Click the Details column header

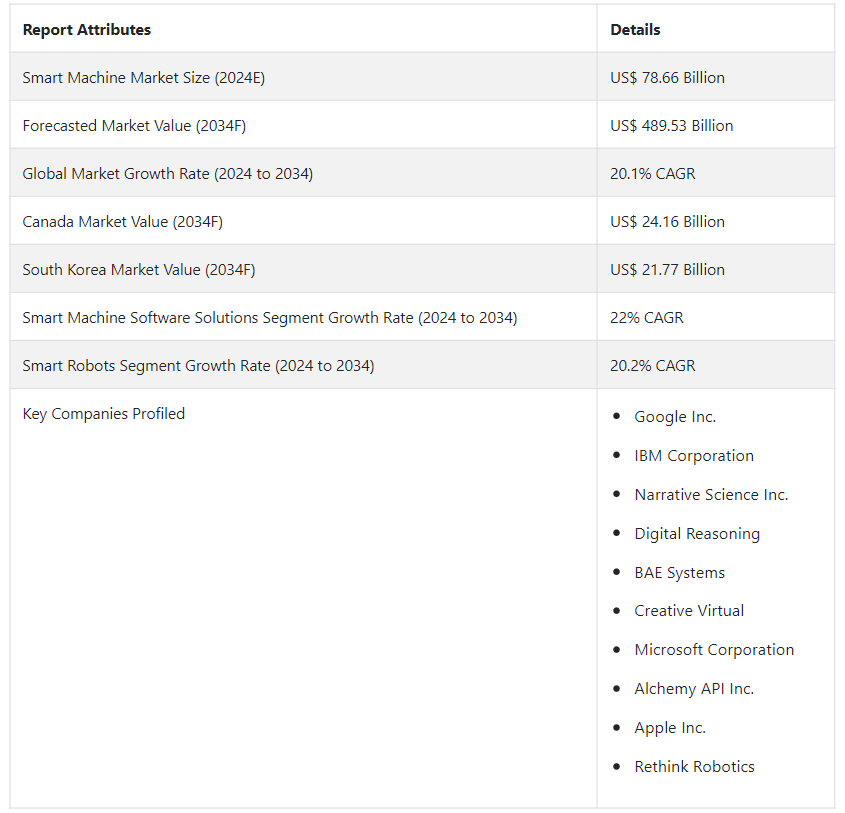coord(635,30)
